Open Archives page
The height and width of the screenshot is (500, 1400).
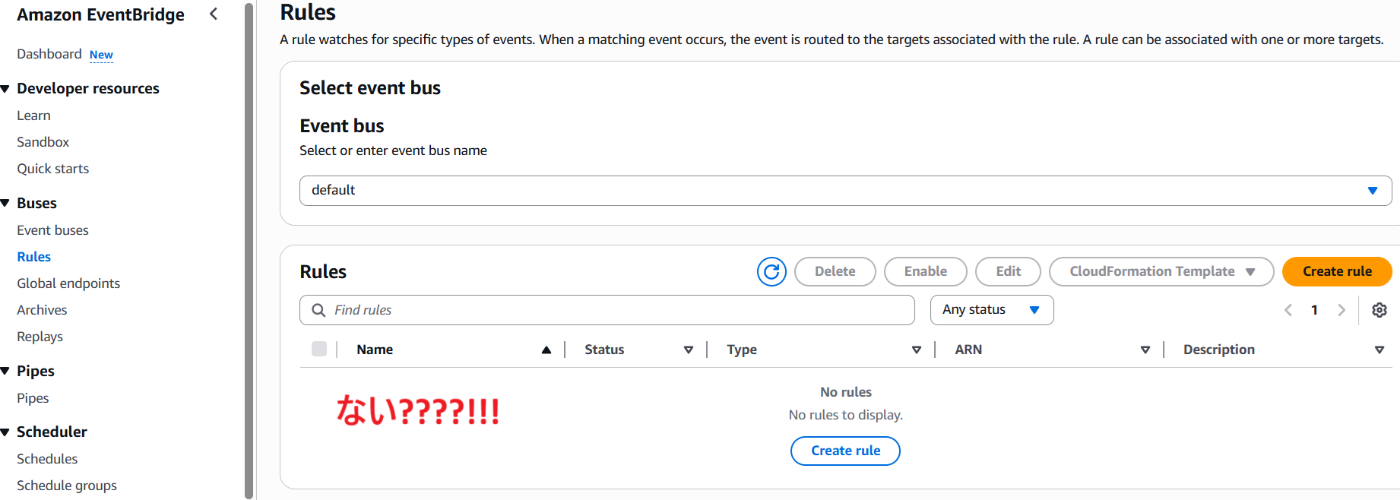42,310
